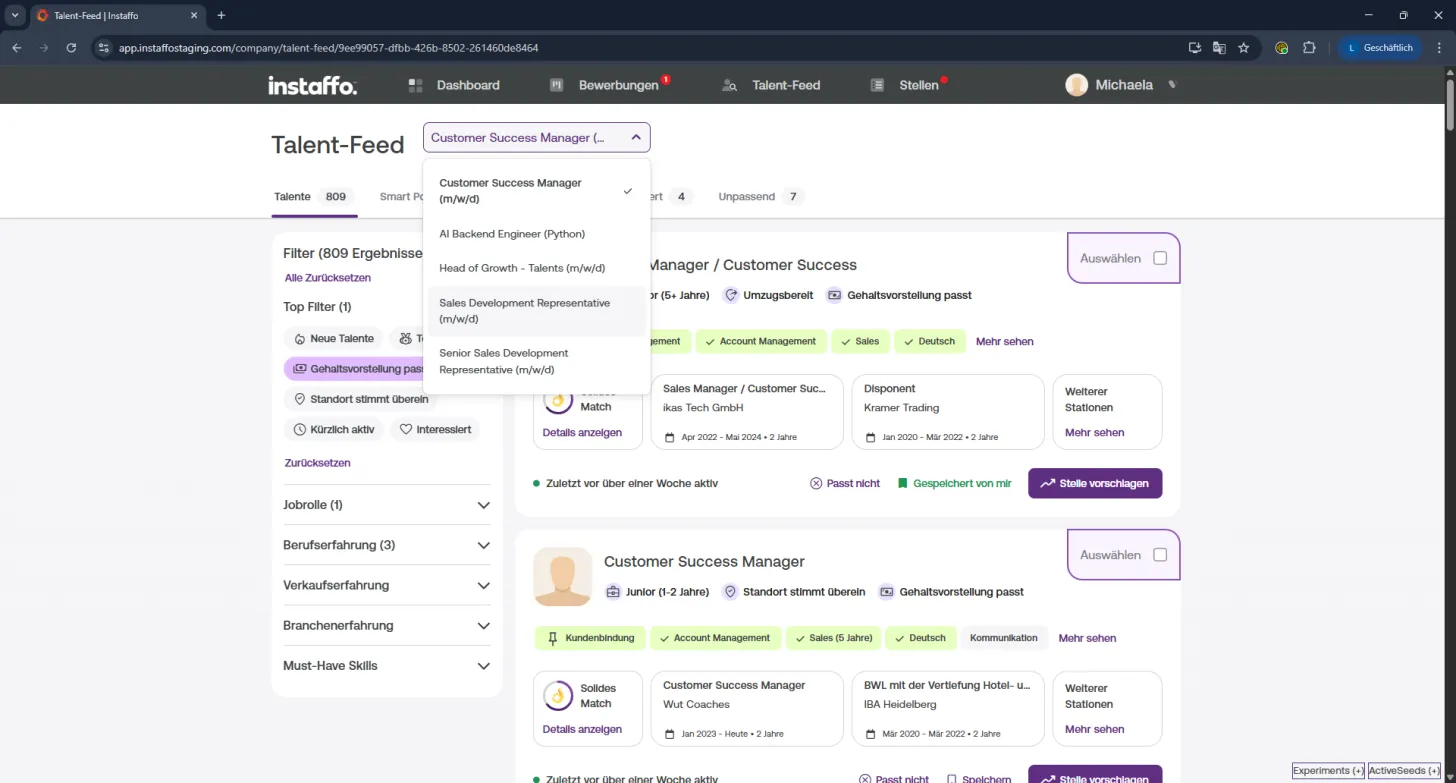Toggle the Gehaltsvorstellung passt filter chip
This screenshot has width=1456, height=783.
(360, 369)
